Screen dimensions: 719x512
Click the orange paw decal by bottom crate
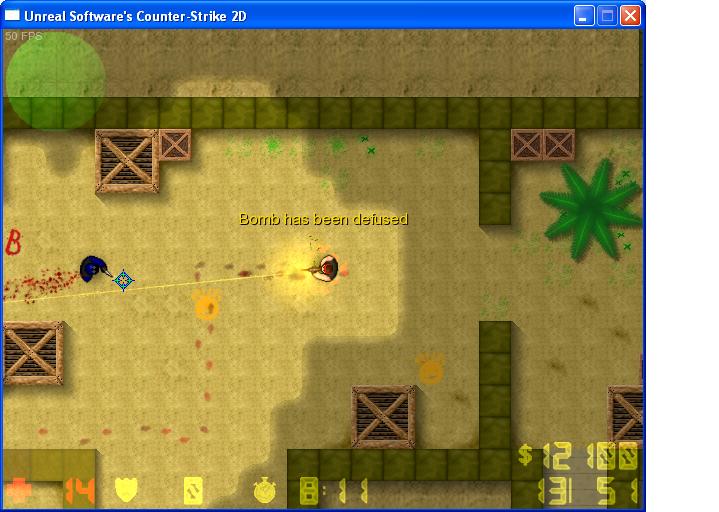431,368
